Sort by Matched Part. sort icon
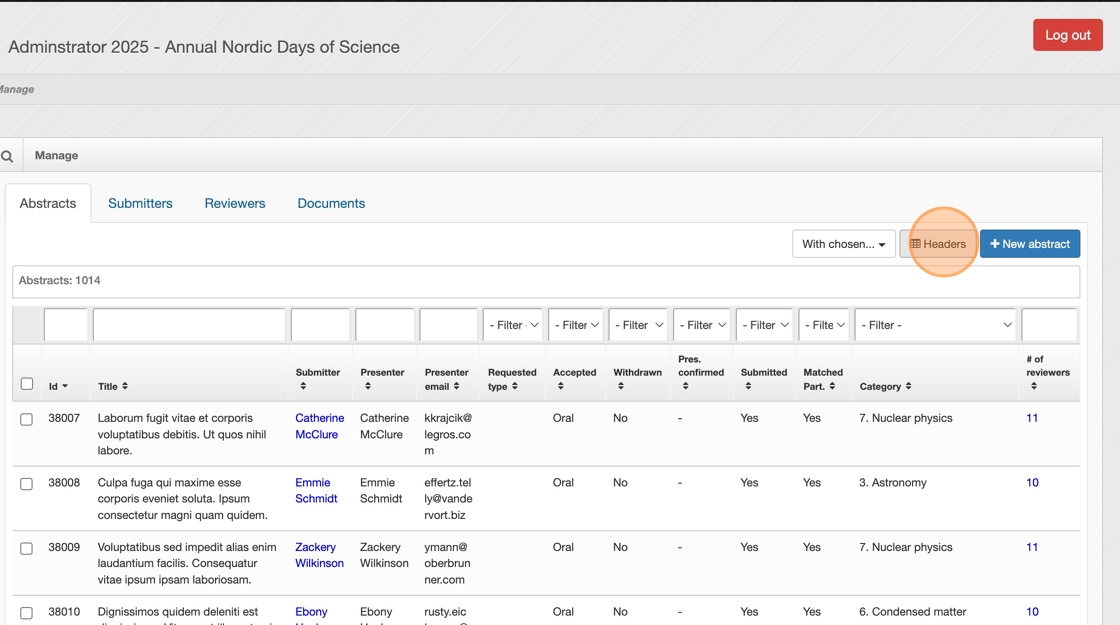Image resolution: width=1120 pixels, height=625 pixels. (832, 386)
